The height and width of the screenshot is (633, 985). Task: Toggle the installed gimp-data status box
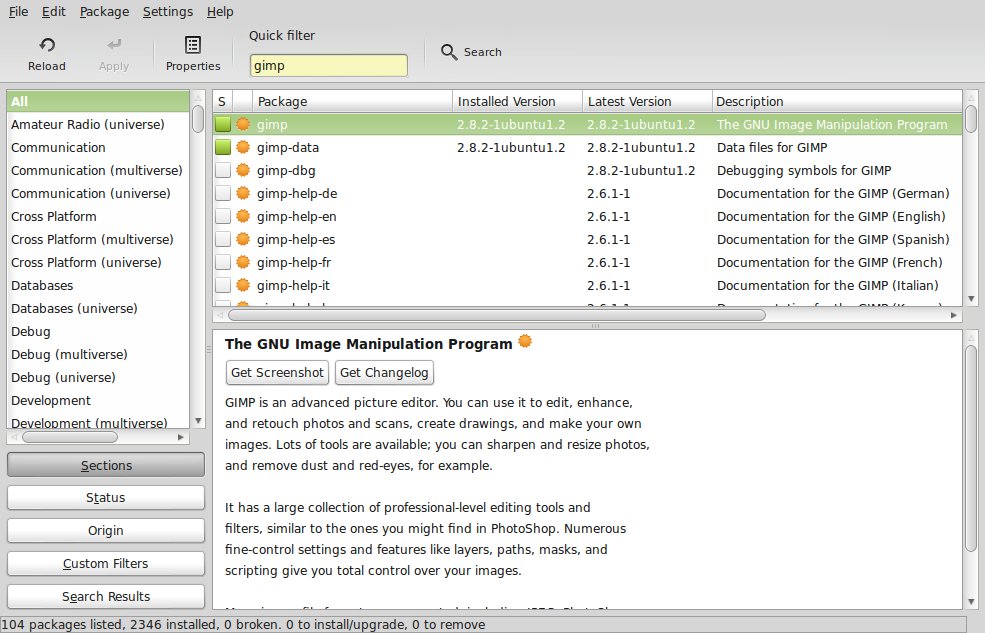coord(222,147)
